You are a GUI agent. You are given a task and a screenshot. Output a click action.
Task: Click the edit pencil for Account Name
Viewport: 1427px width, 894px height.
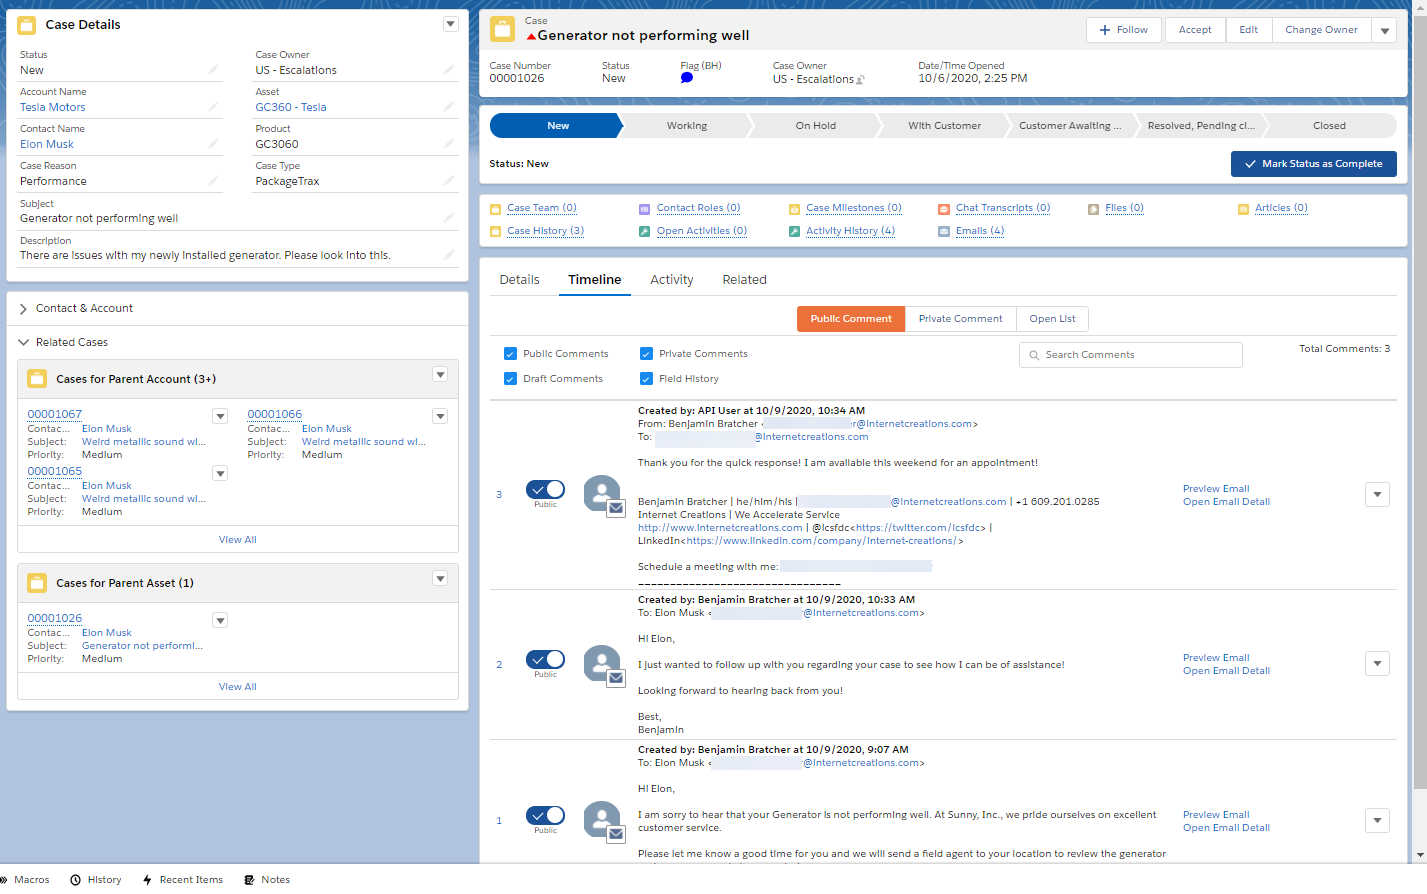213,107
